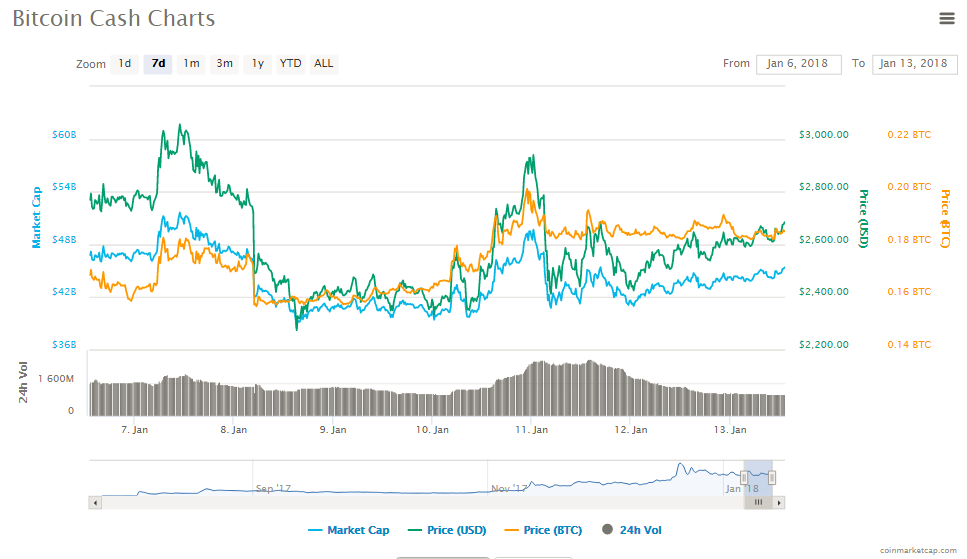This screenshot has height=559, width=967.
Task: Select the 1d zoom range
Action: pyautogui.click(x=125, y=64)
